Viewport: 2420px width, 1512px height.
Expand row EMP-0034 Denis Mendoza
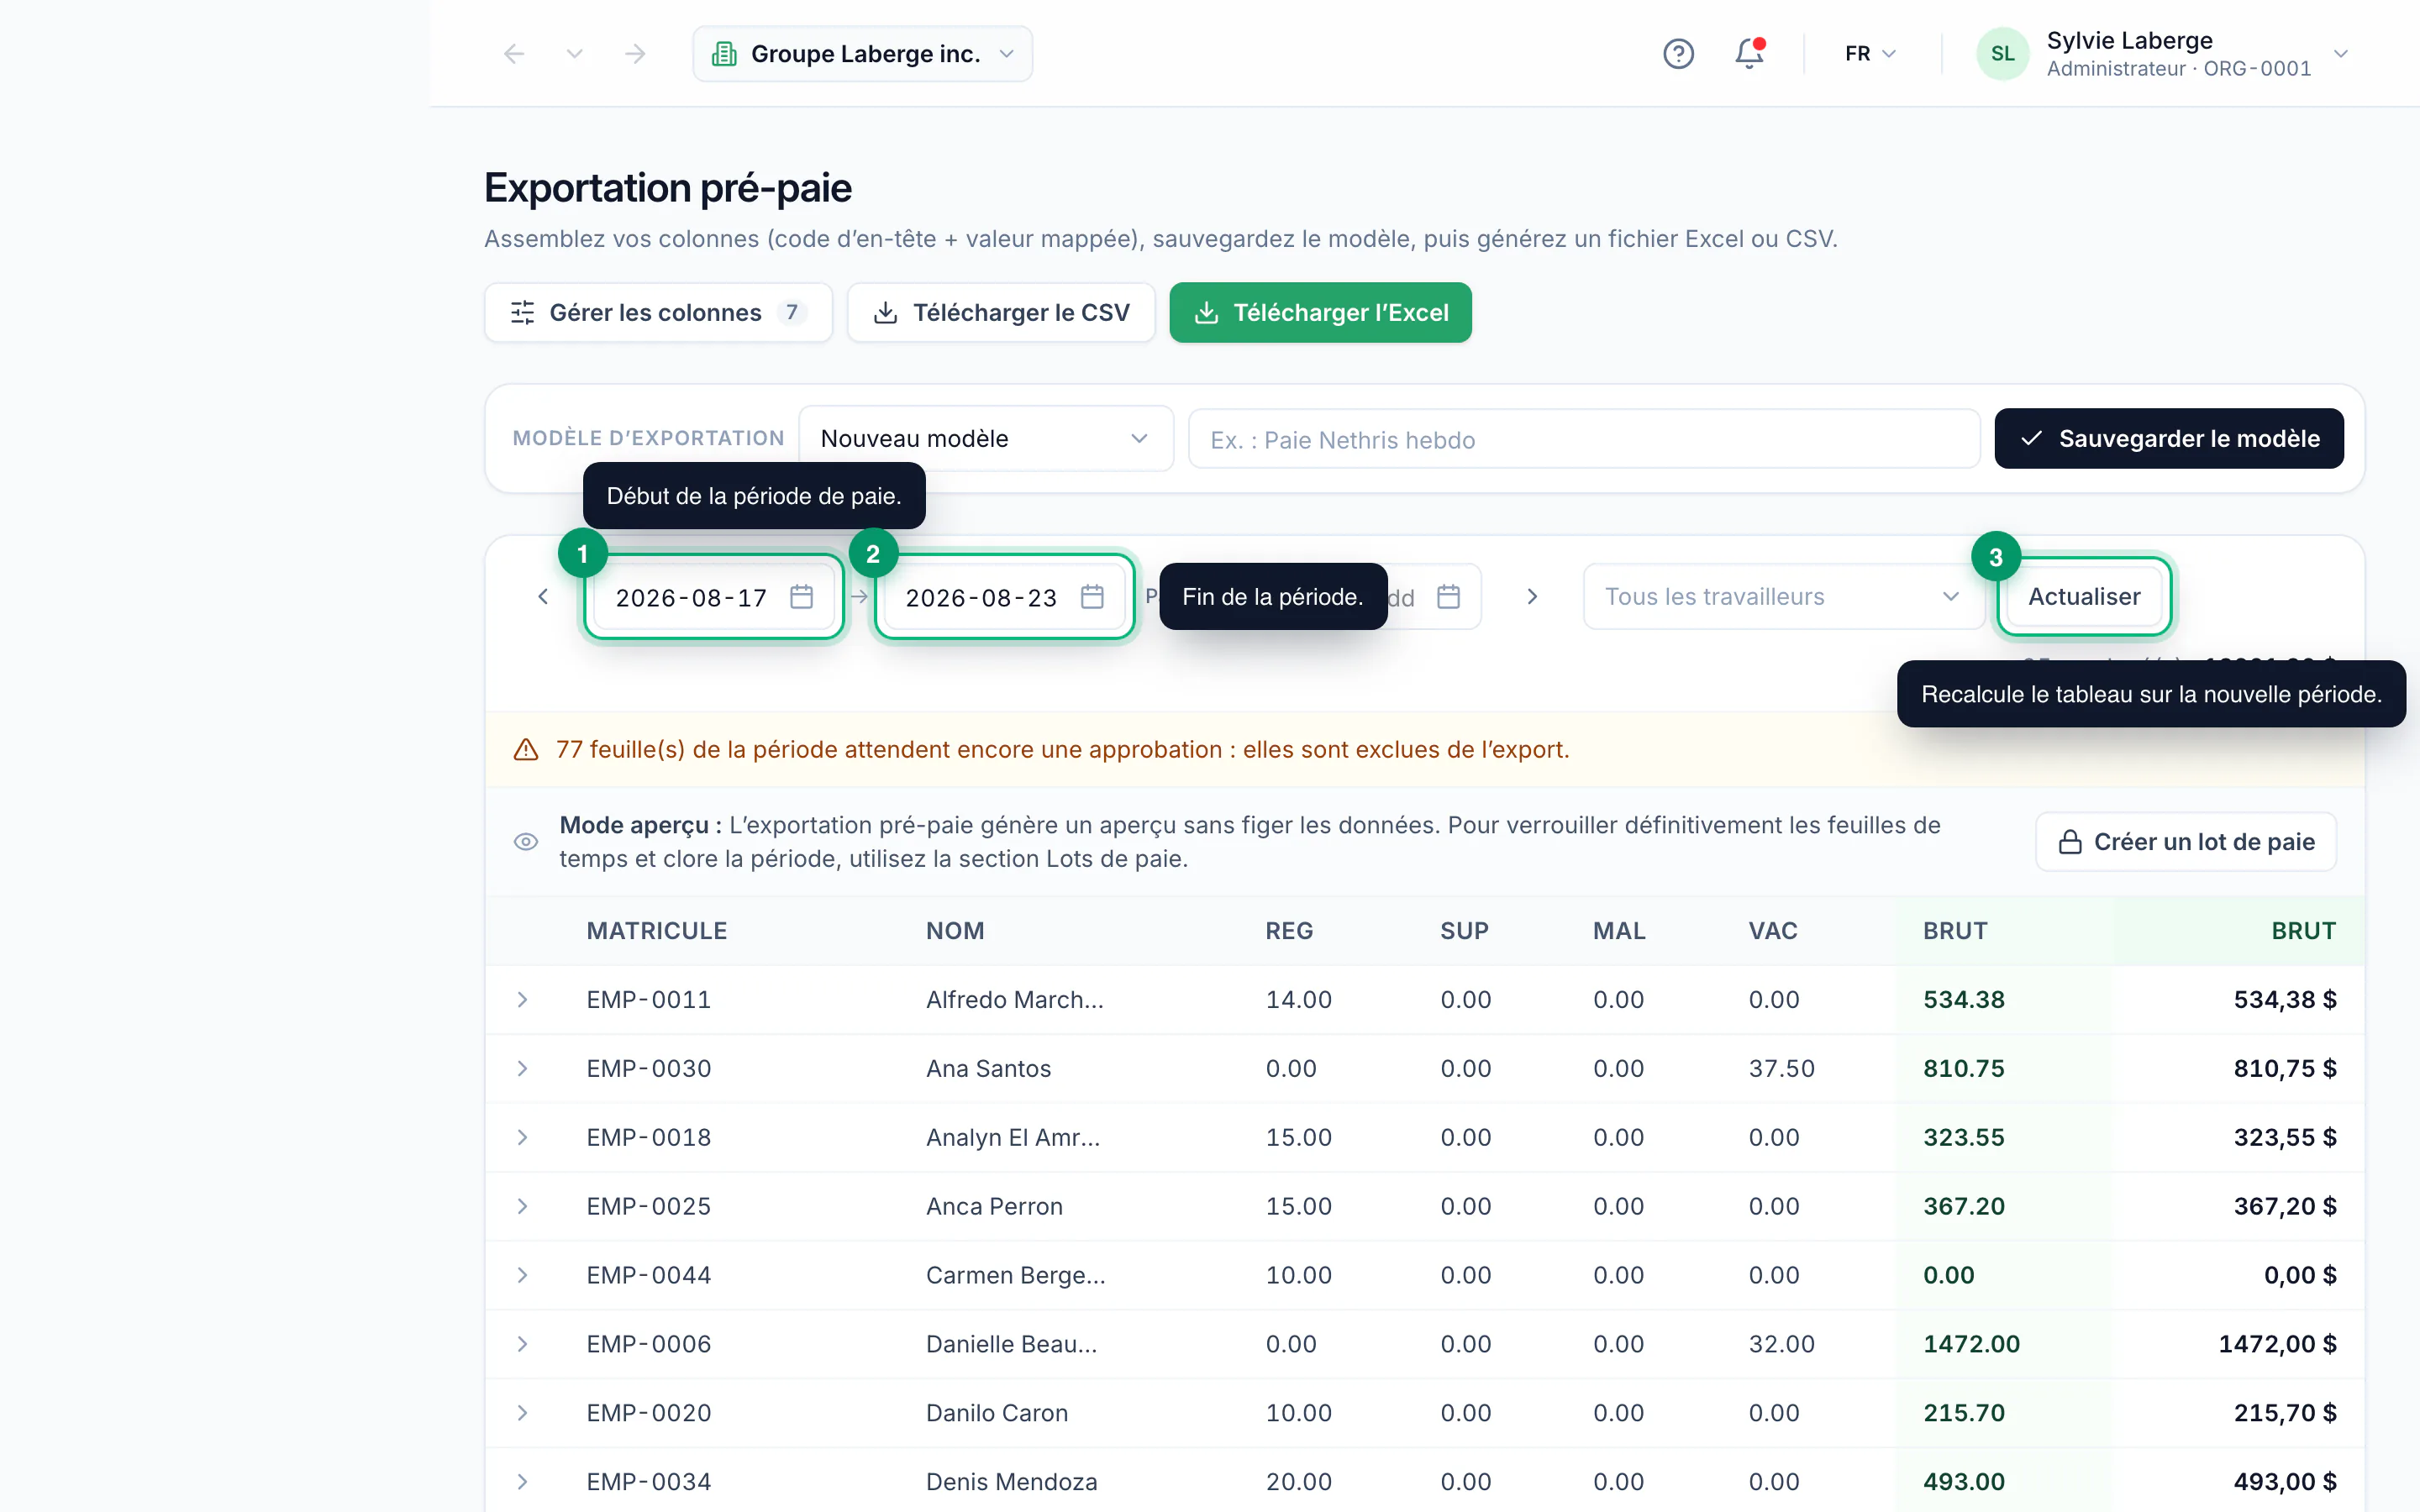[x=522, y=1482]
